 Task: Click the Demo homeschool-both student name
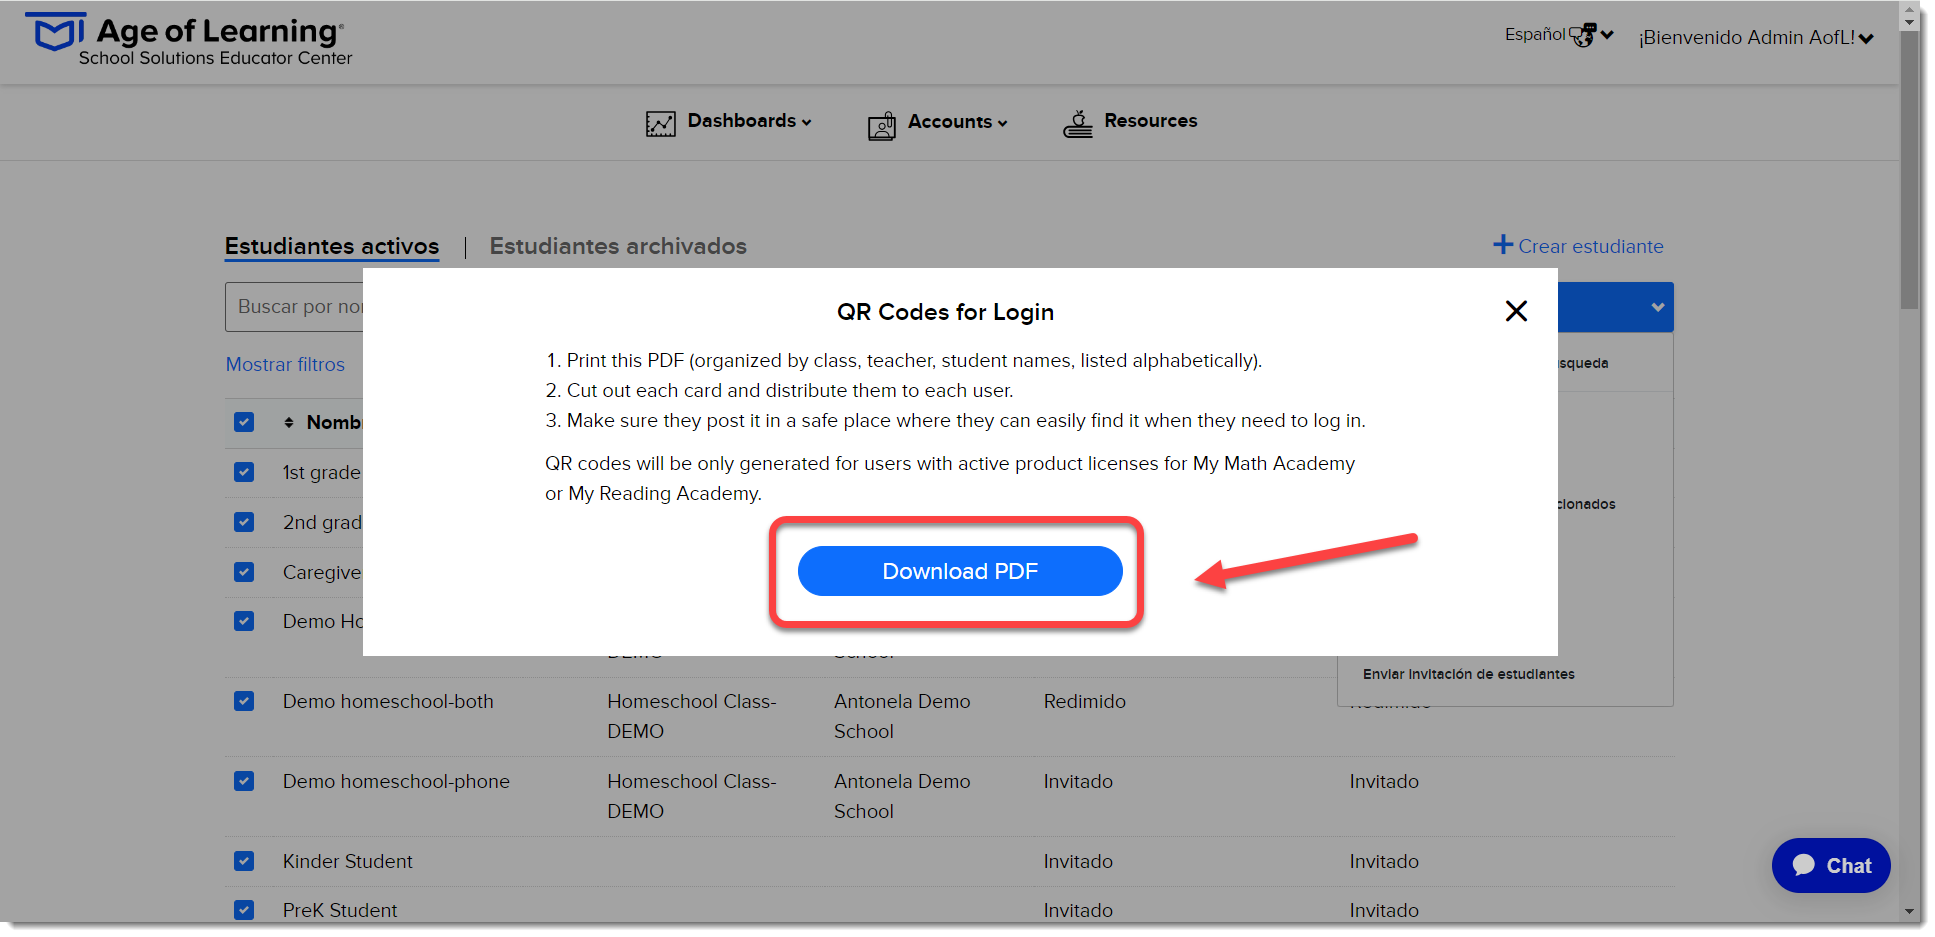click(x=388, y=701)
